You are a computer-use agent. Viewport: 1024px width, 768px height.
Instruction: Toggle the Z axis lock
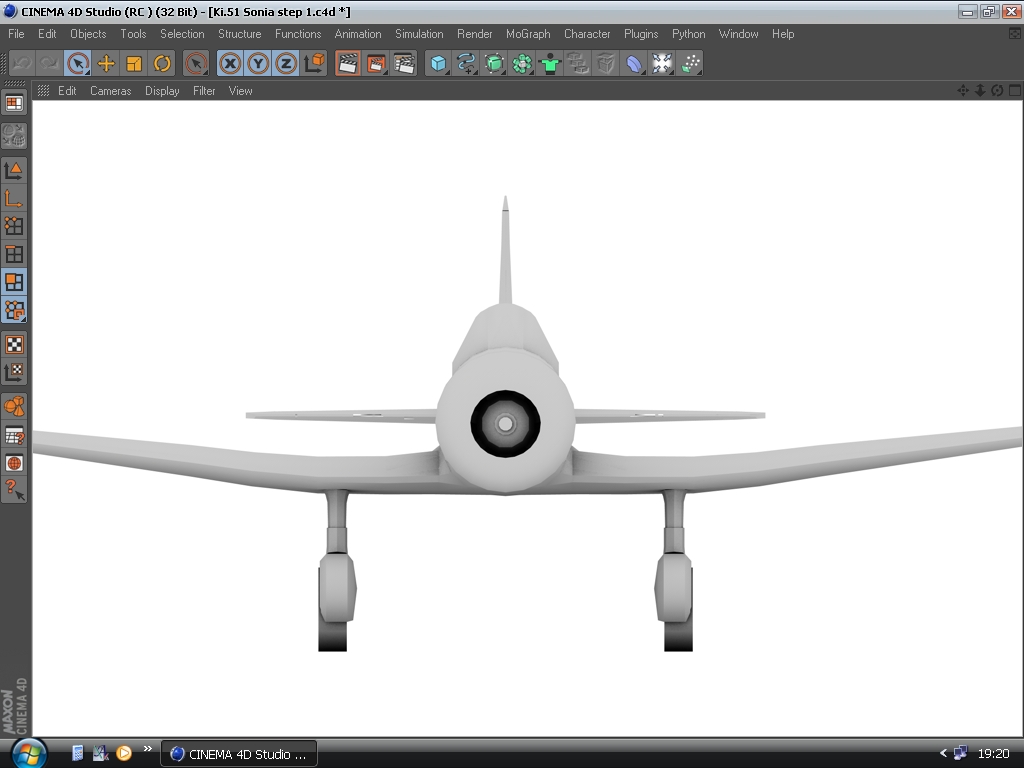pos(286,64)
